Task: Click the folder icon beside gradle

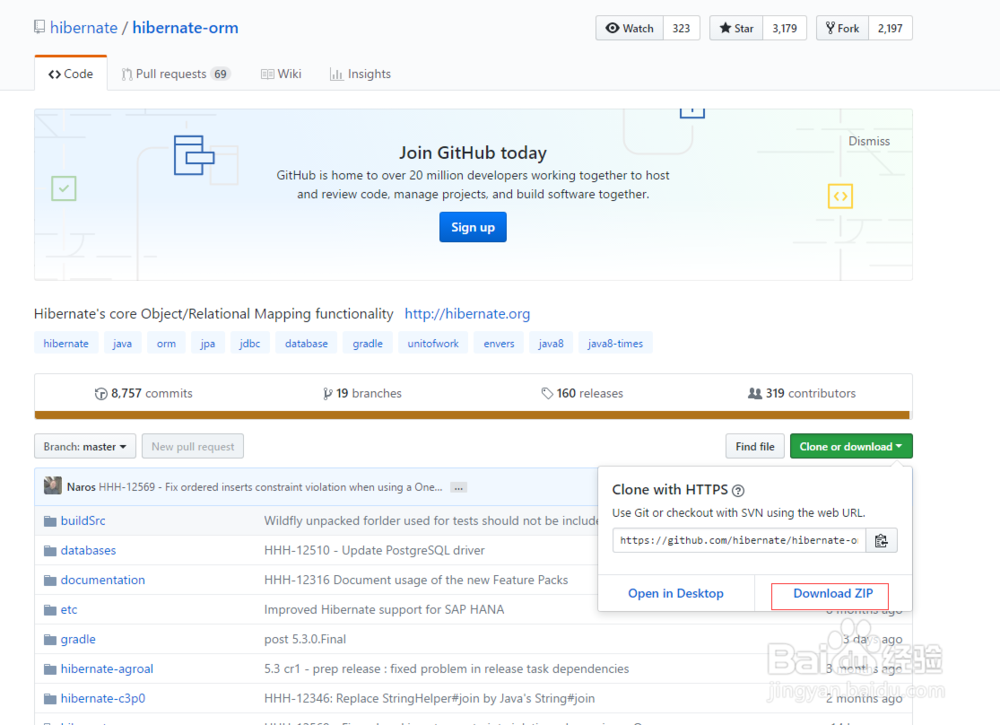Action: click(x=50, y=640)
